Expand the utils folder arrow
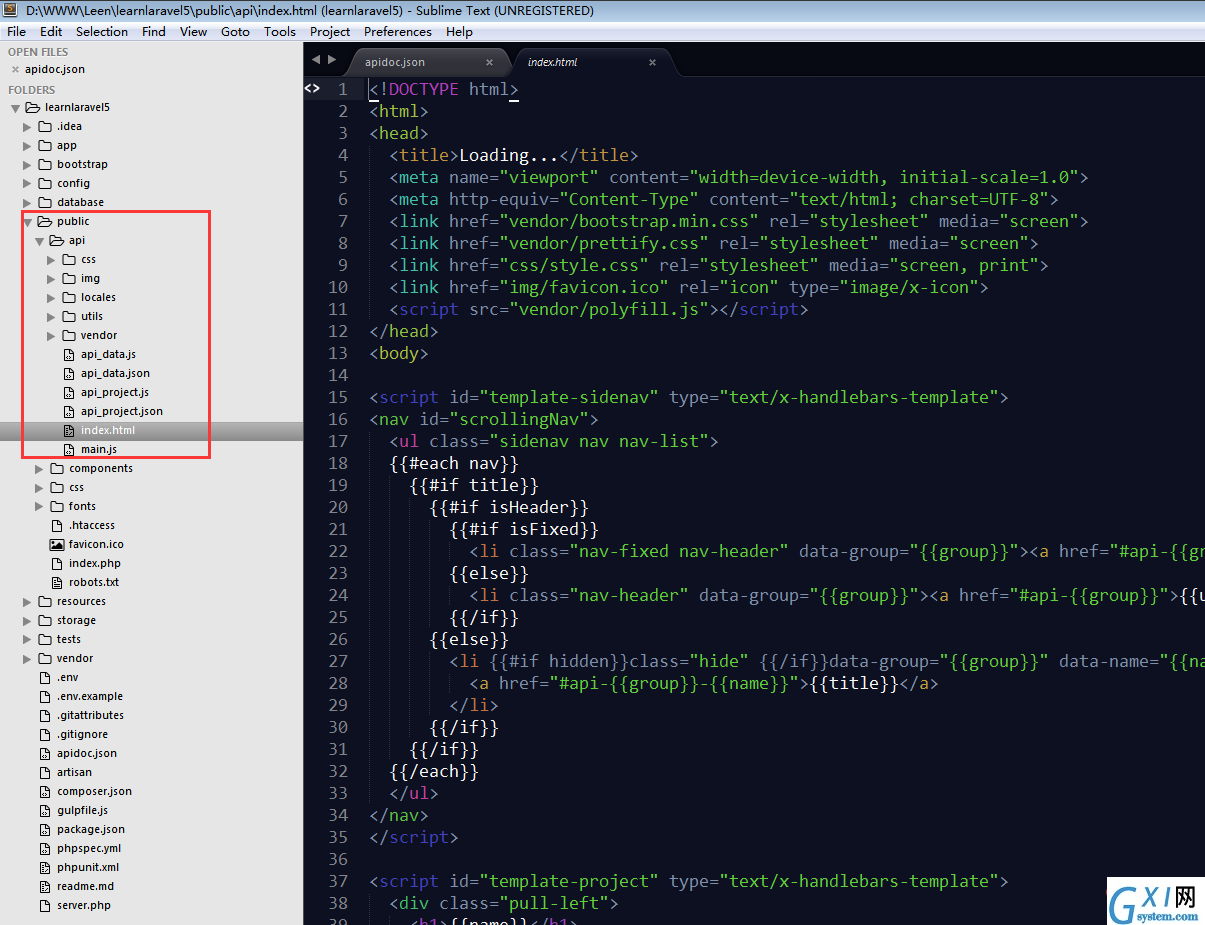The image size is (1205, 925). tap(52, 316)
